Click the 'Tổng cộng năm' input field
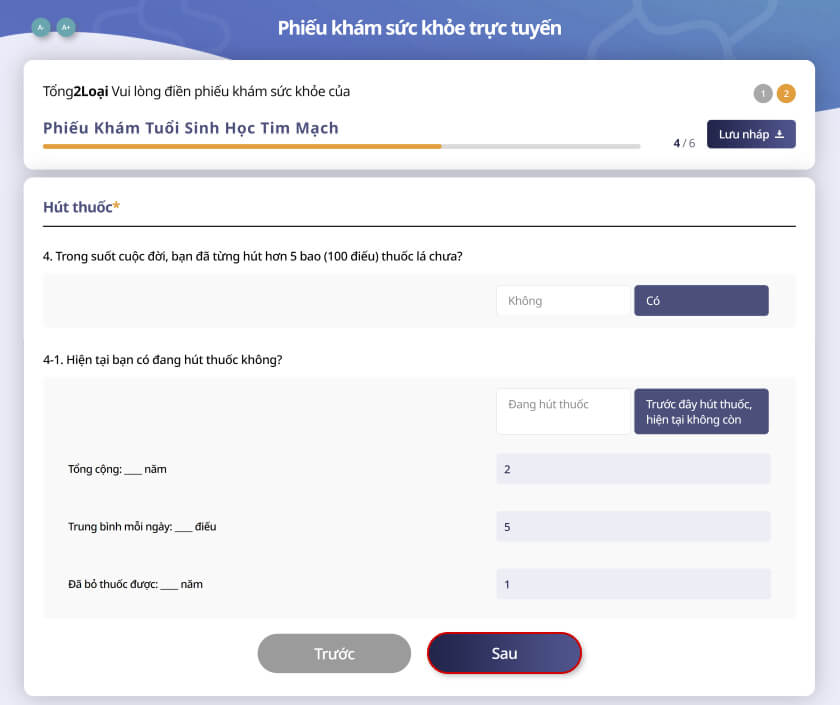Screen dimensions: 840x705 633,469
